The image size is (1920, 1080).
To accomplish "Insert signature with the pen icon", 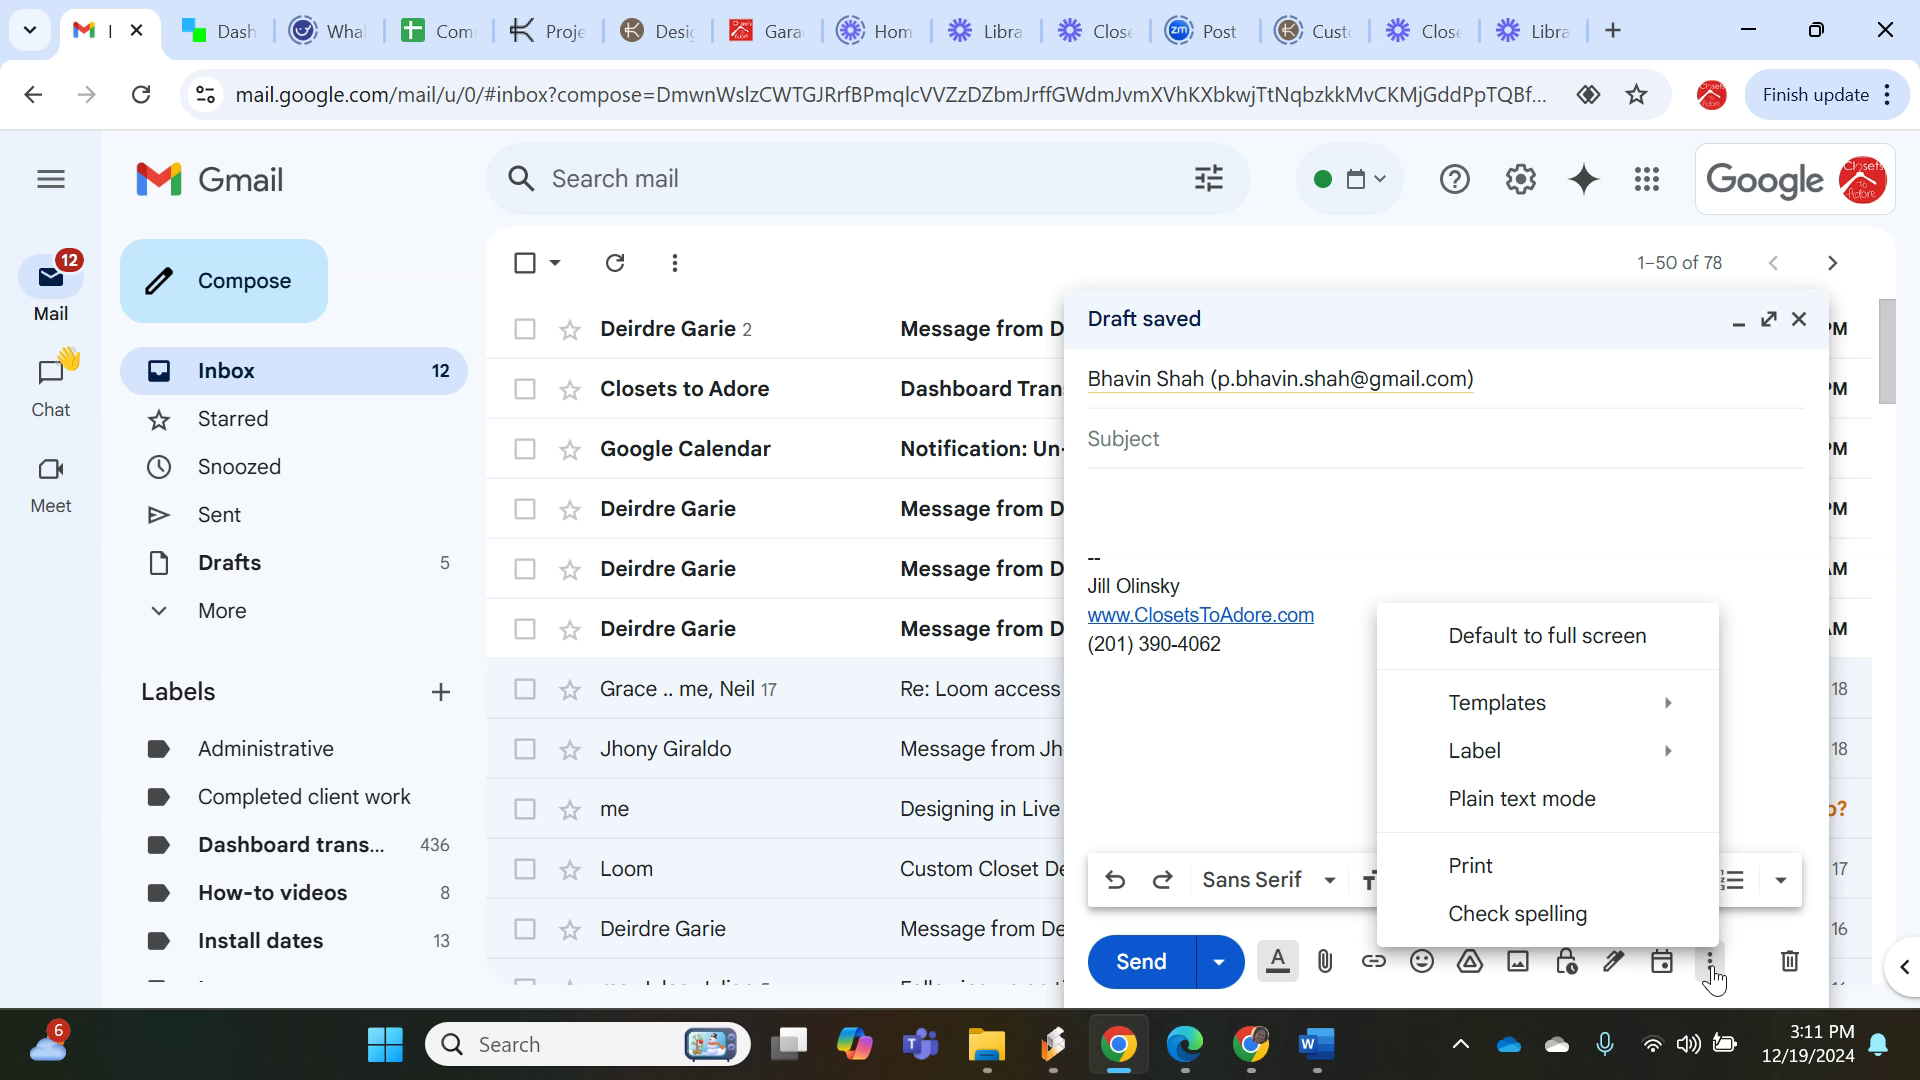I will pyautogui.click(x=1613, y=962).
